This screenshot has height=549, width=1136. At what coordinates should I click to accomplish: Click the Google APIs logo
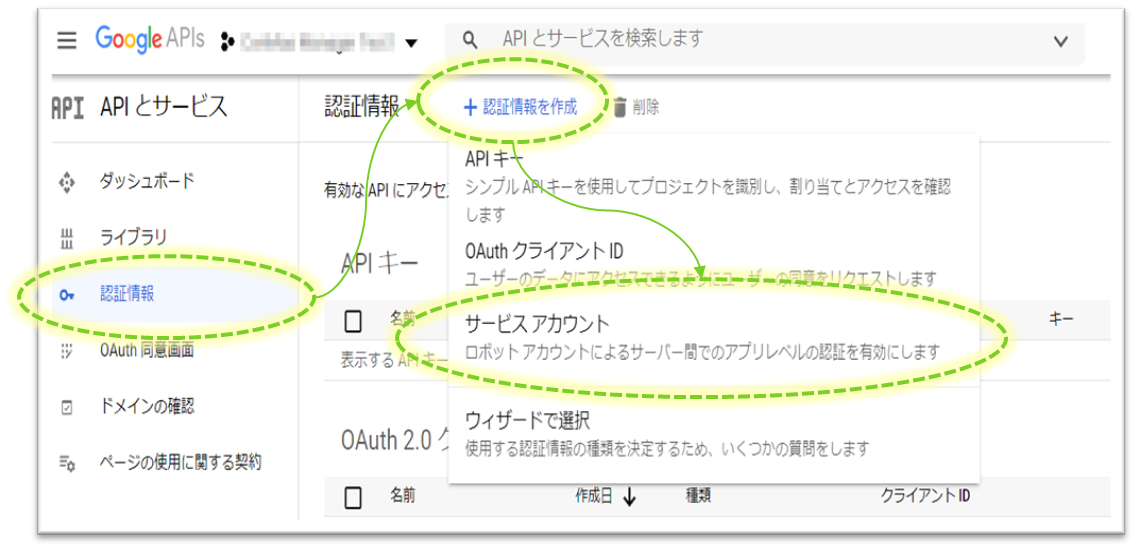[x=149, y=40]
